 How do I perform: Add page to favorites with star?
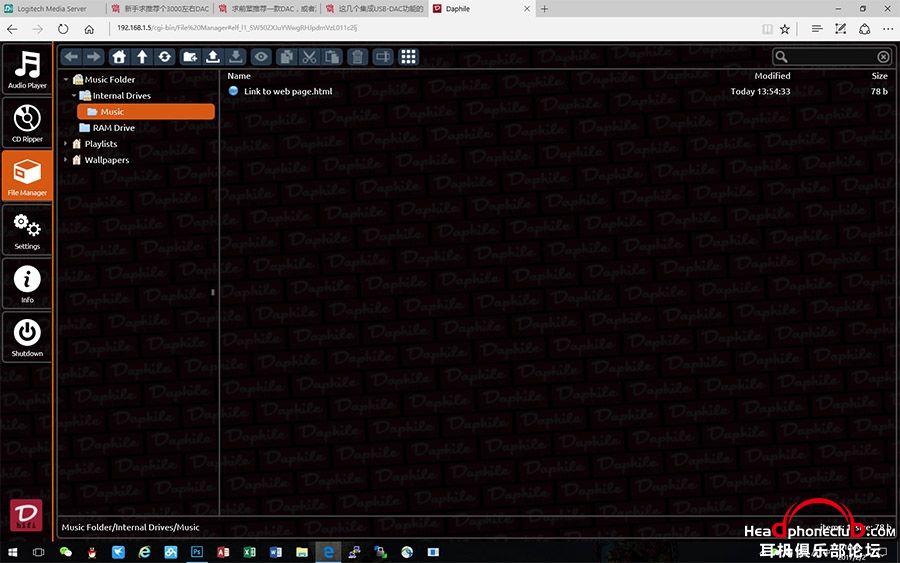pyautogui.click(x=785, y=29)
